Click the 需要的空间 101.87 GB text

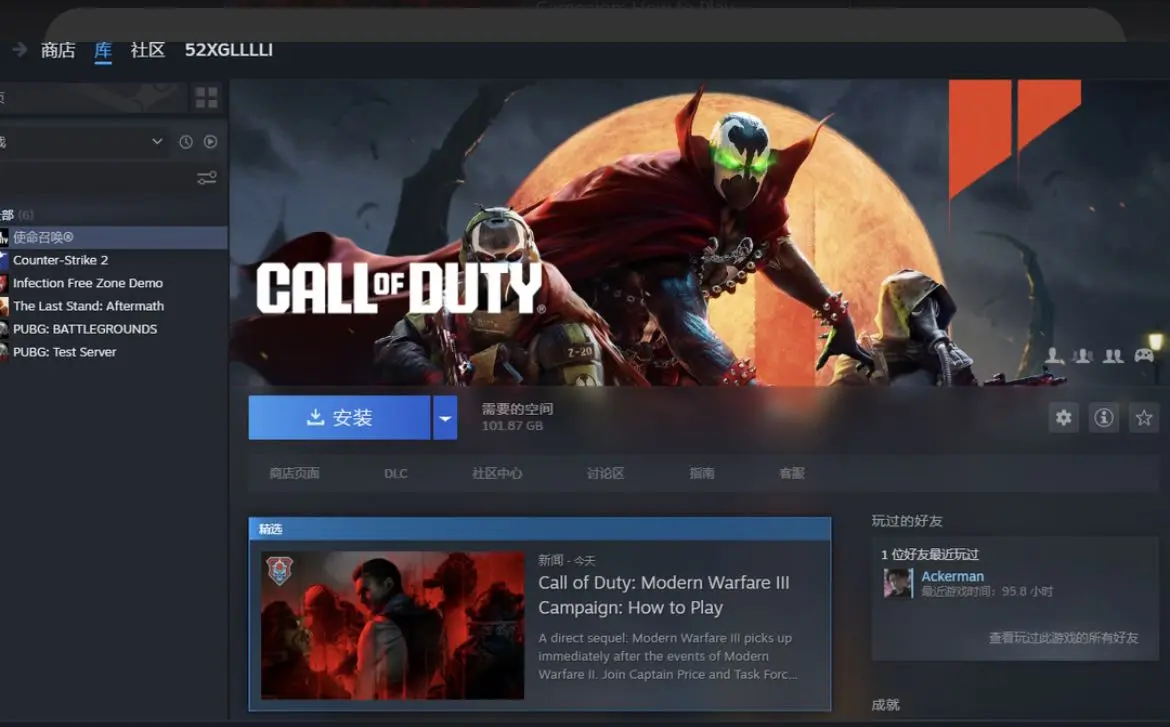tap(517, 417)
